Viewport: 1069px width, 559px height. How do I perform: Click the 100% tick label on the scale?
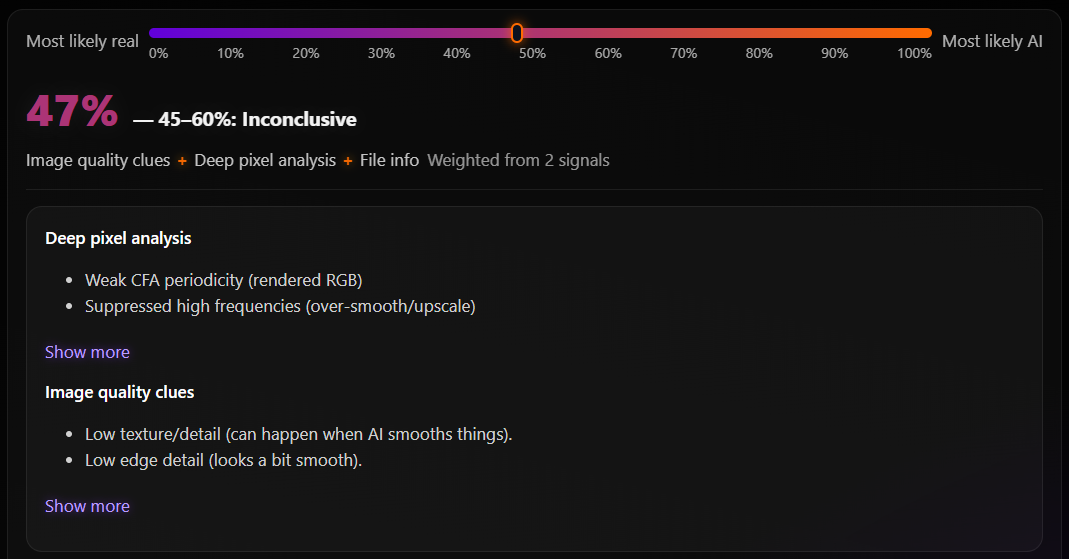click(x=914, y=53)
